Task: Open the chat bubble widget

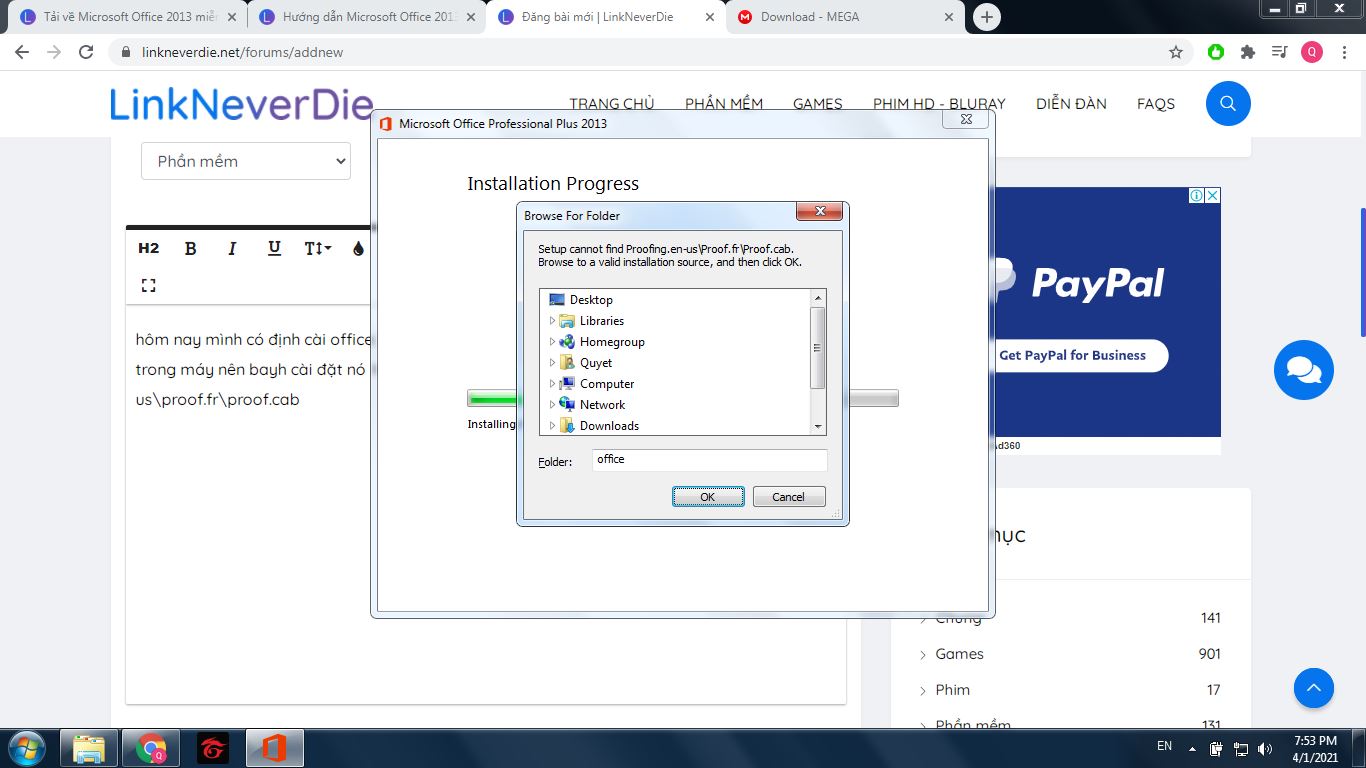Action: tap(1303, 370)
